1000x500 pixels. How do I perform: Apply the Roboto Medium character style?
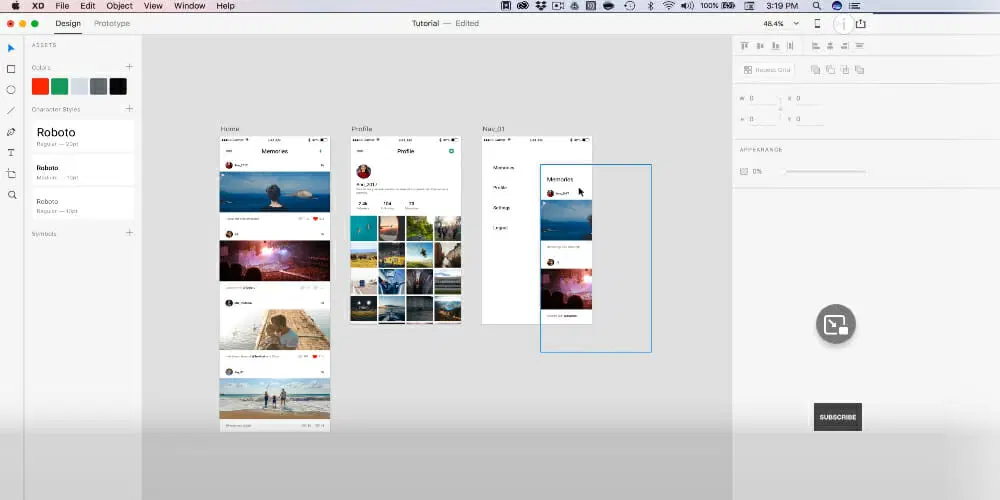[83, 172]
